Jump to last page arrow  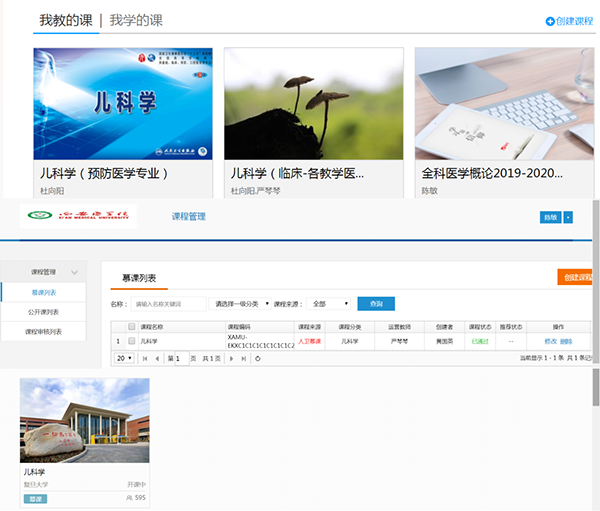243,358
